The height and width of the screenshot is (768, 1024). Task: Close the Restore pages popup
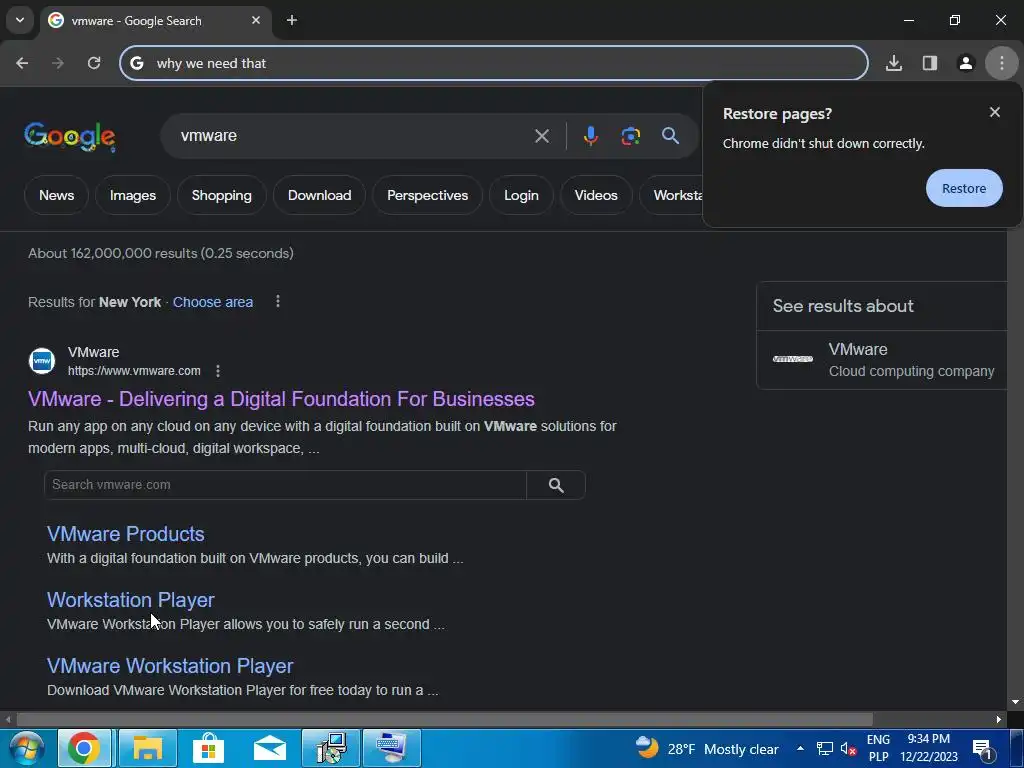click(995, 112)
